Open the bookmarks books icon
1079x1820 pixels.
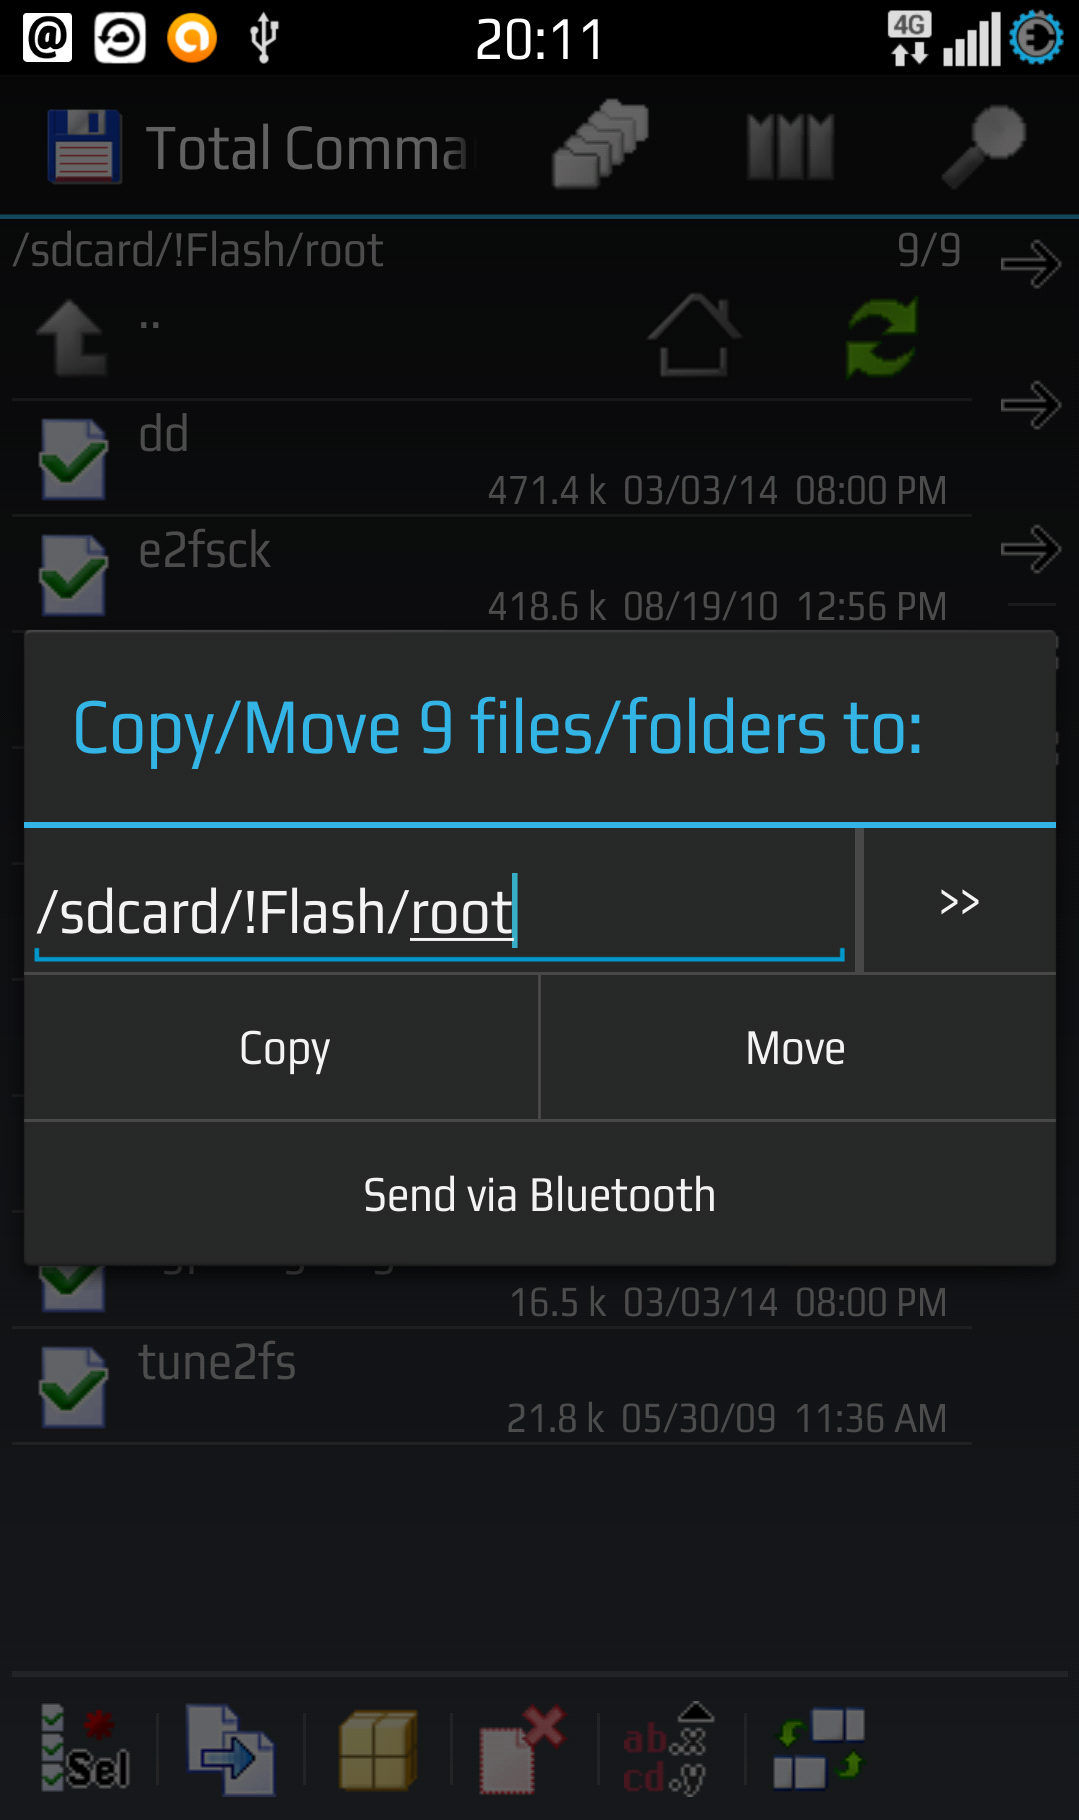coord(790,147)
